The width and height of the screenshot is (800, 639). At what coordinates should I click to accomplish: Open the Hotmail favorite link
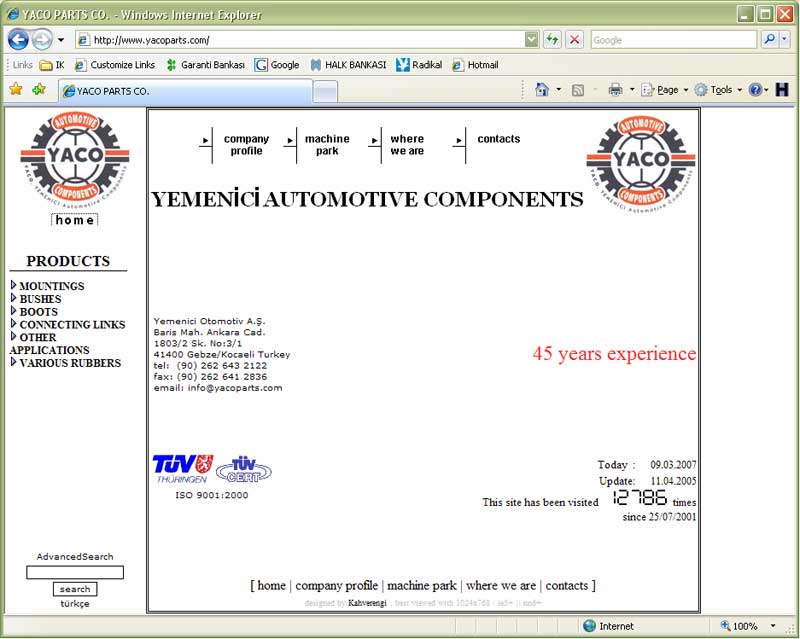point(476,65)
